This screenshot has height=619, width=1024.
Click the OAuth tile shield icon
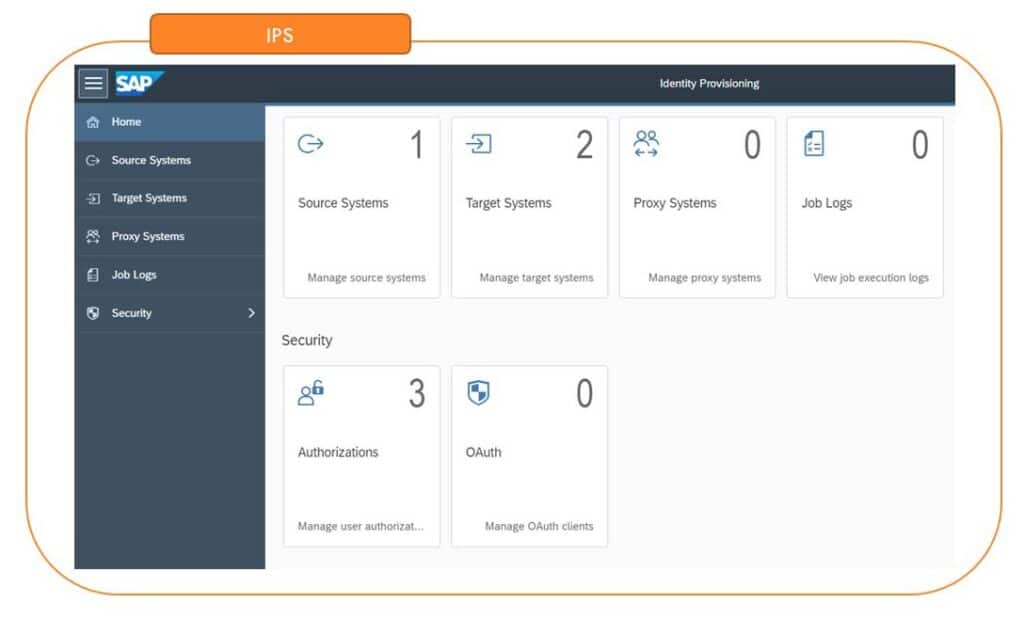[478, 393]
